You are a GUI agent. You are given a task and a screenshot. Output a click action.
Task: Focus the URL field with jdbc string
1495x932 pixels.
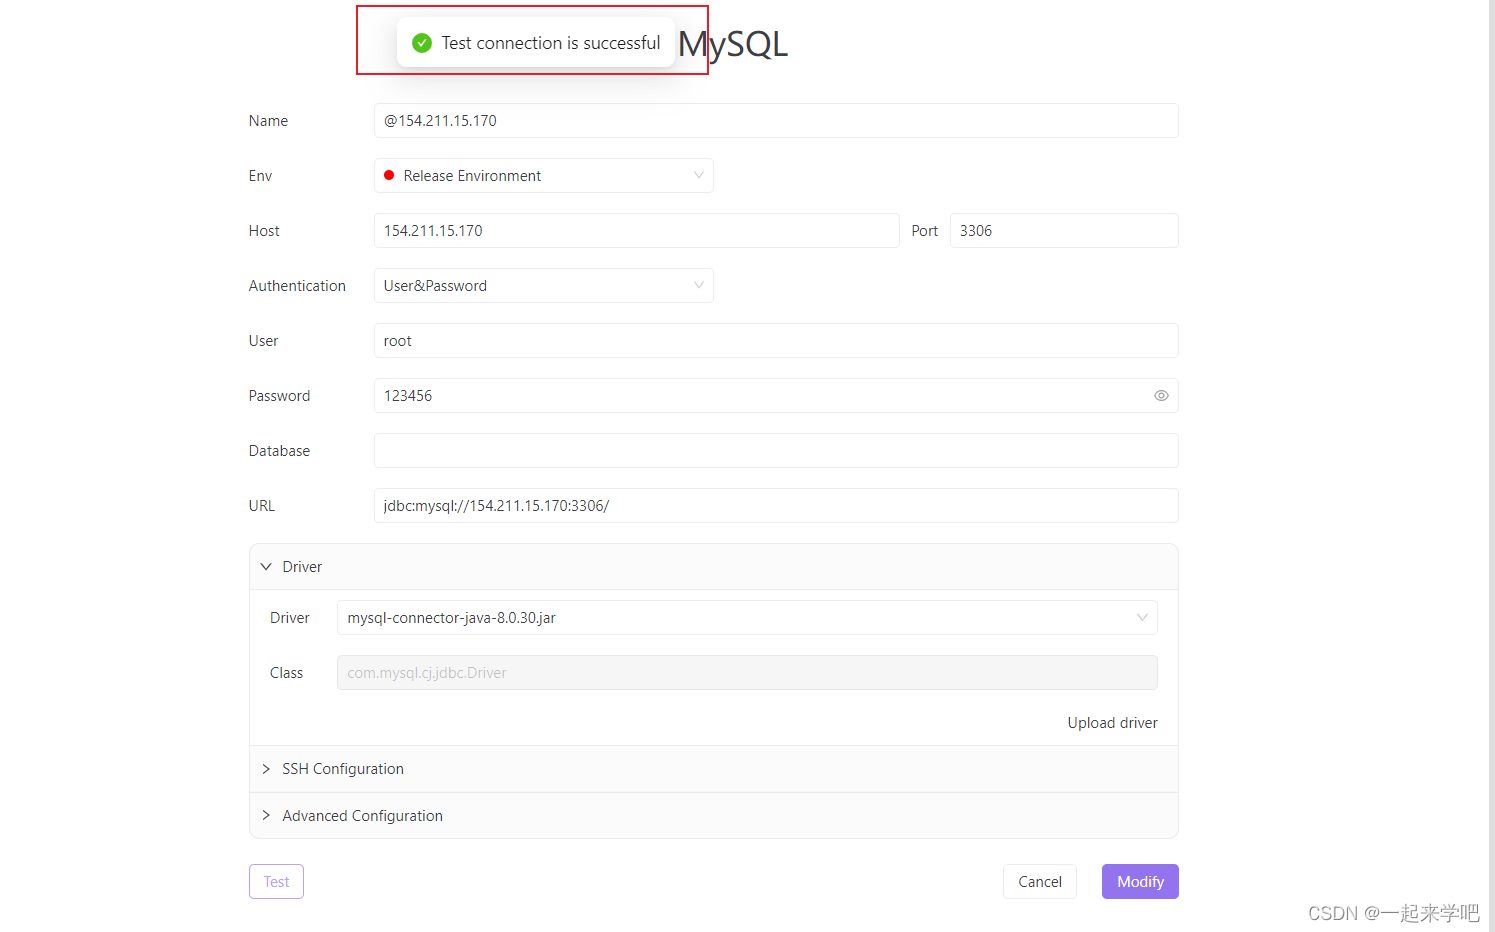[x=776, y=506]
